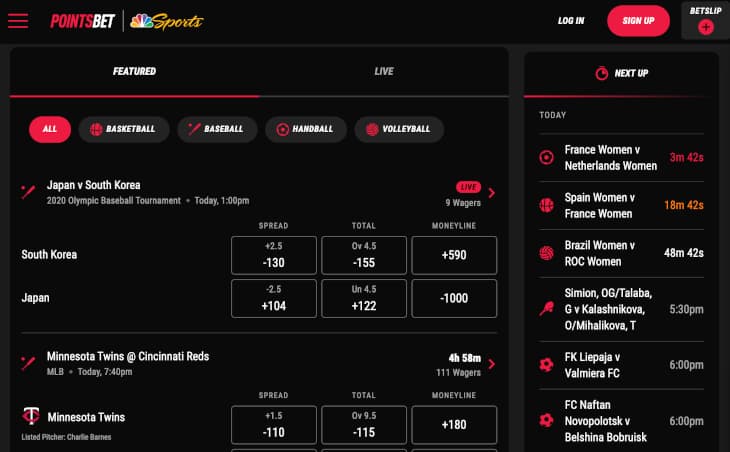Click '4h 58m' countdown text
The image size is (730, 452).
[465, 358]
